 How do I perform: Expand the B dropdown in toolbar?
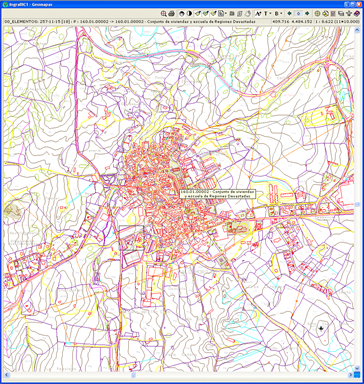pos(281,14)
